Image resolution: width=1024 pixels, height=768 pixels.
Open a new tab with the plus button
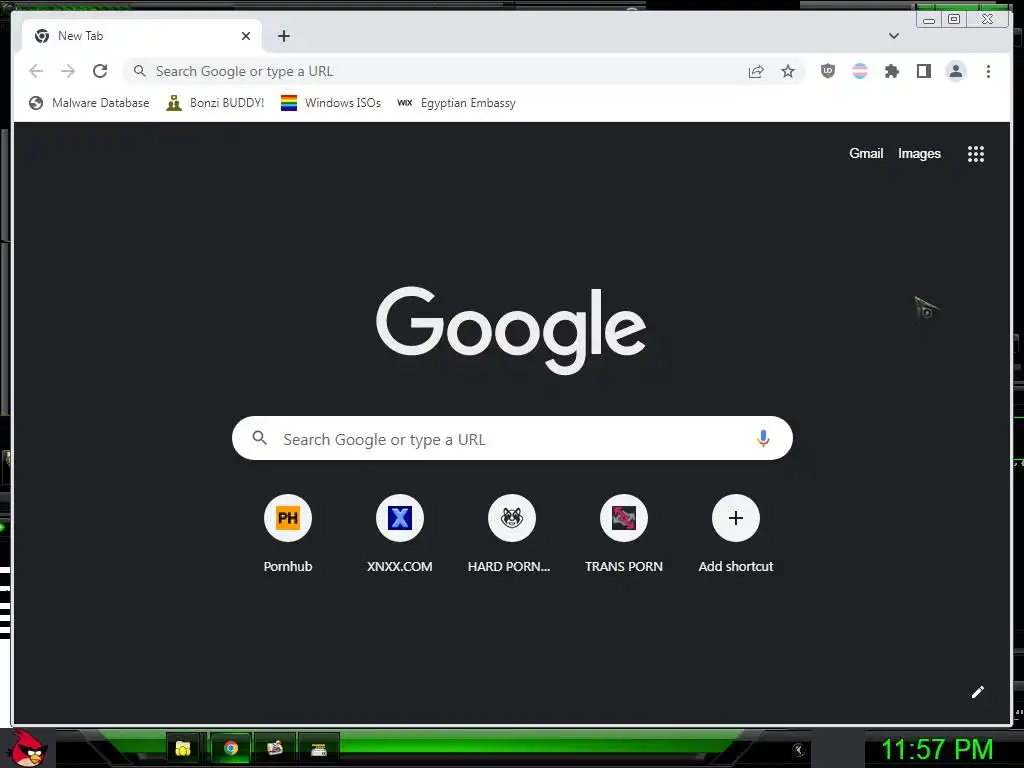tap(283, 36)
